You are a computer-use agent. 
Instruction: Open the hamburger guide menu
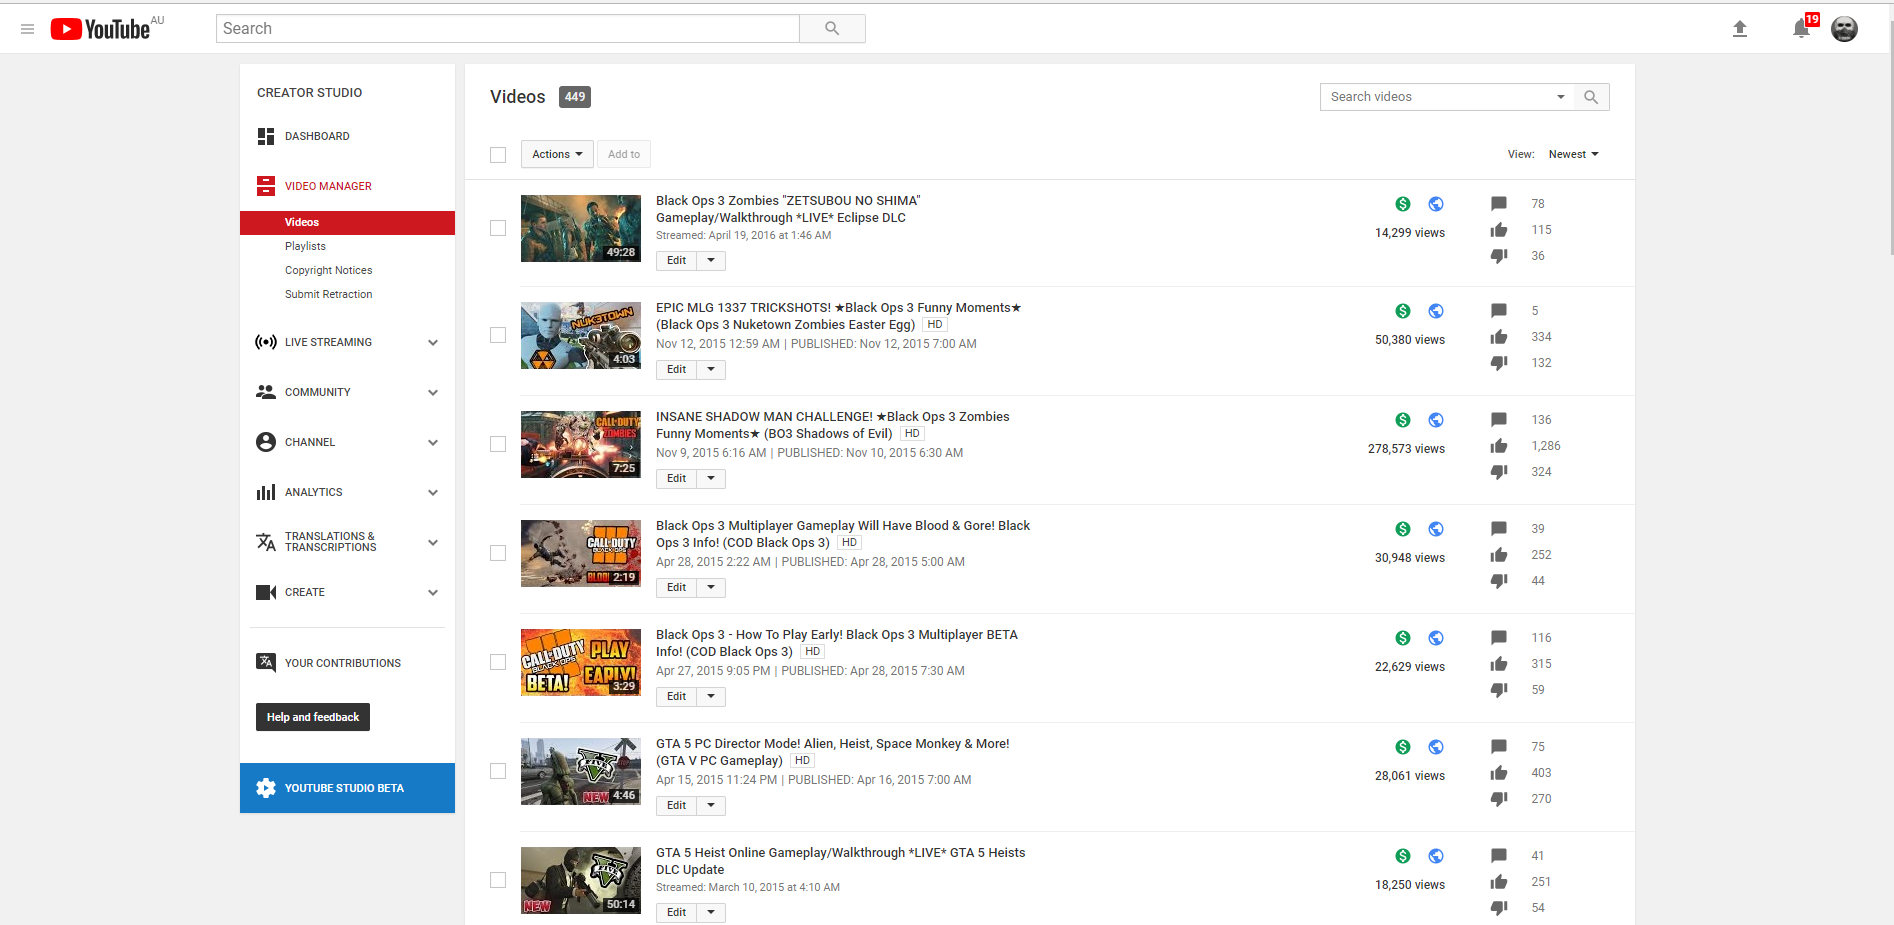[x=28, y=29]
